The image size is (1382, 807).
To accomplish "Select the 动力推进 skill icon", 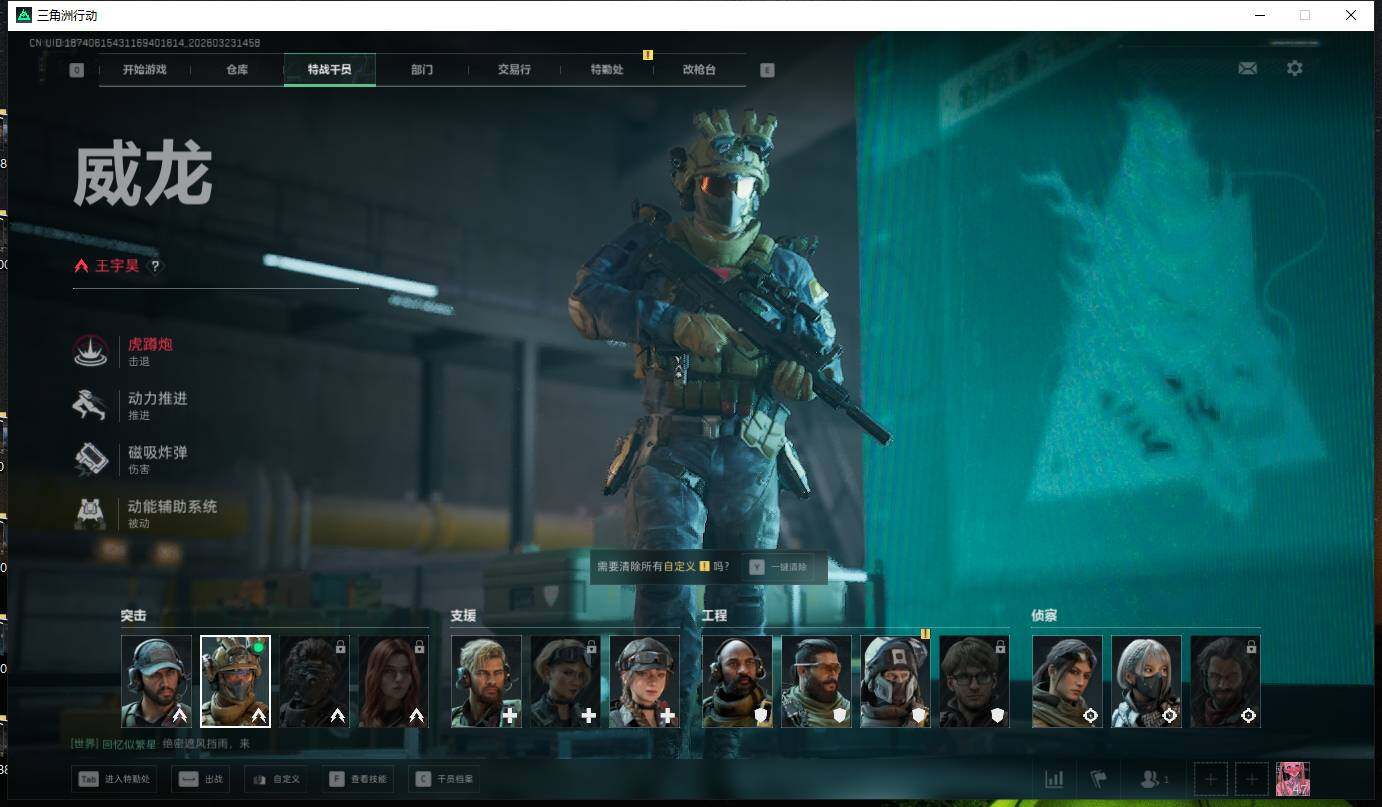I will [x=90, y=405].
